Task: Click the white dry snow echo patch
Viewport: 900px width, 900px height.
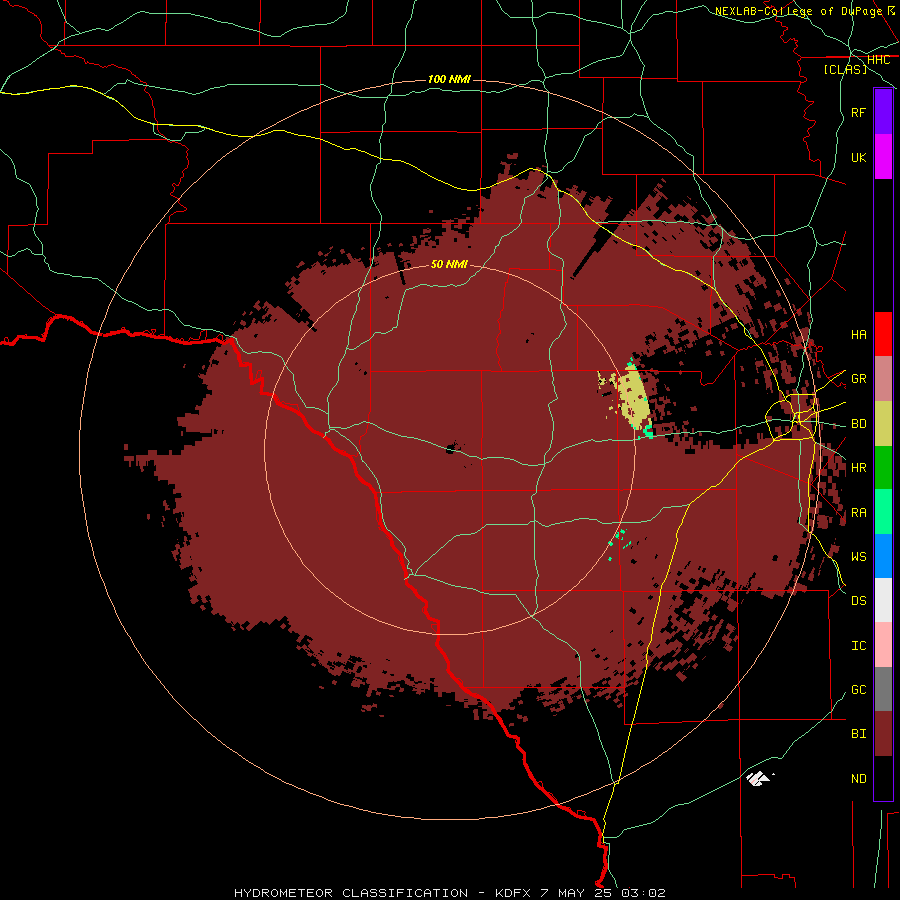Action: pyautogui.click(x=758, y=778)
